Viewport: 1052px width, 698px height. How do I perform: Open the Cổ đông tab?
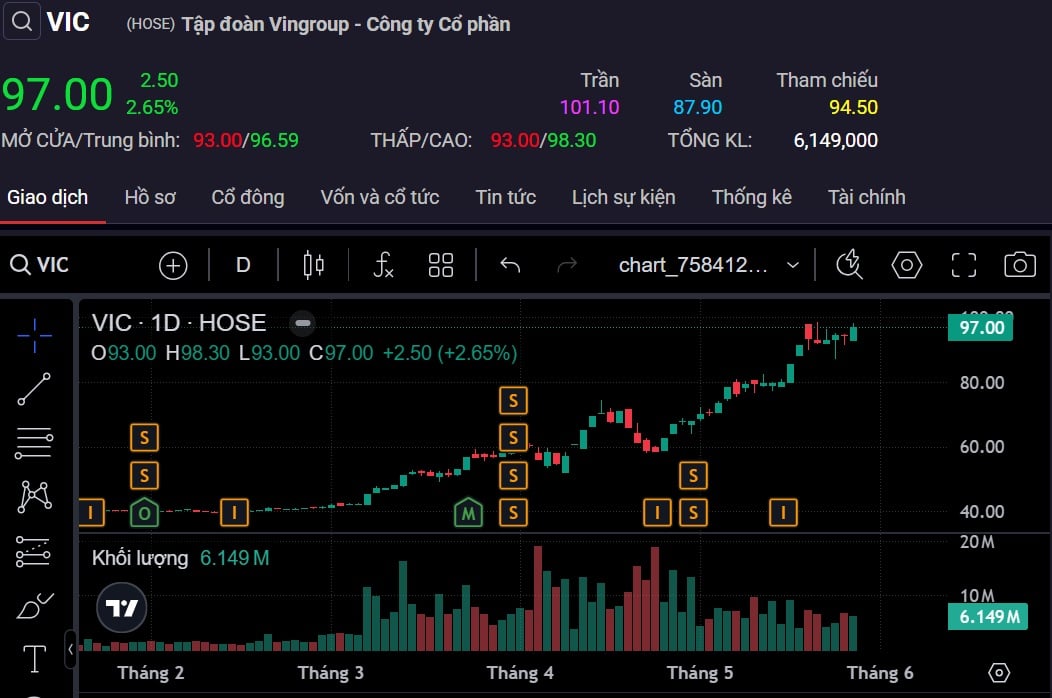248,197
